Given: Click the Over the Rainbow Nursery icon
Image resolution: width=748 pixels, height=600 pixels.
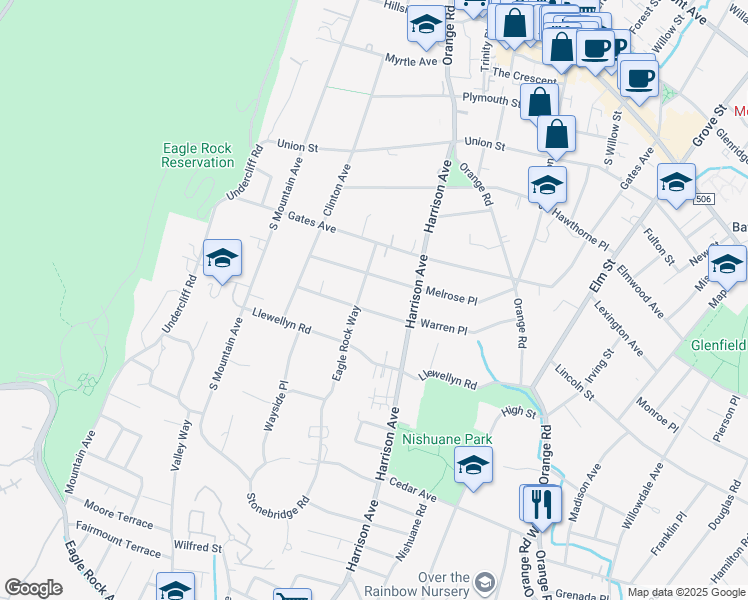Looking at the screenshot, I should [x=486, y=581].
